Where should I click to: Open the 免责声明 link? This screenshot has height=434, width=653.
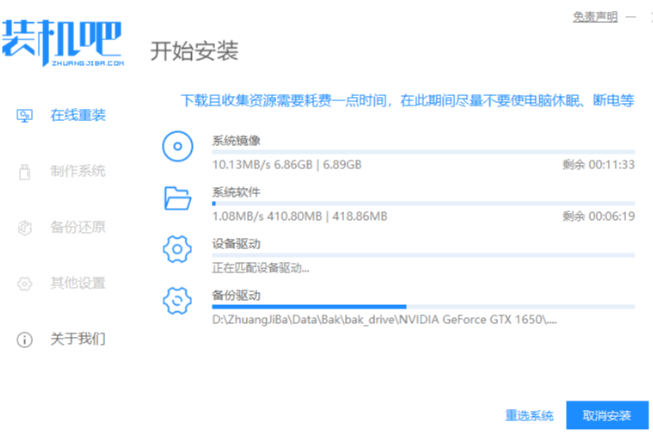click(x=594, y=17)
